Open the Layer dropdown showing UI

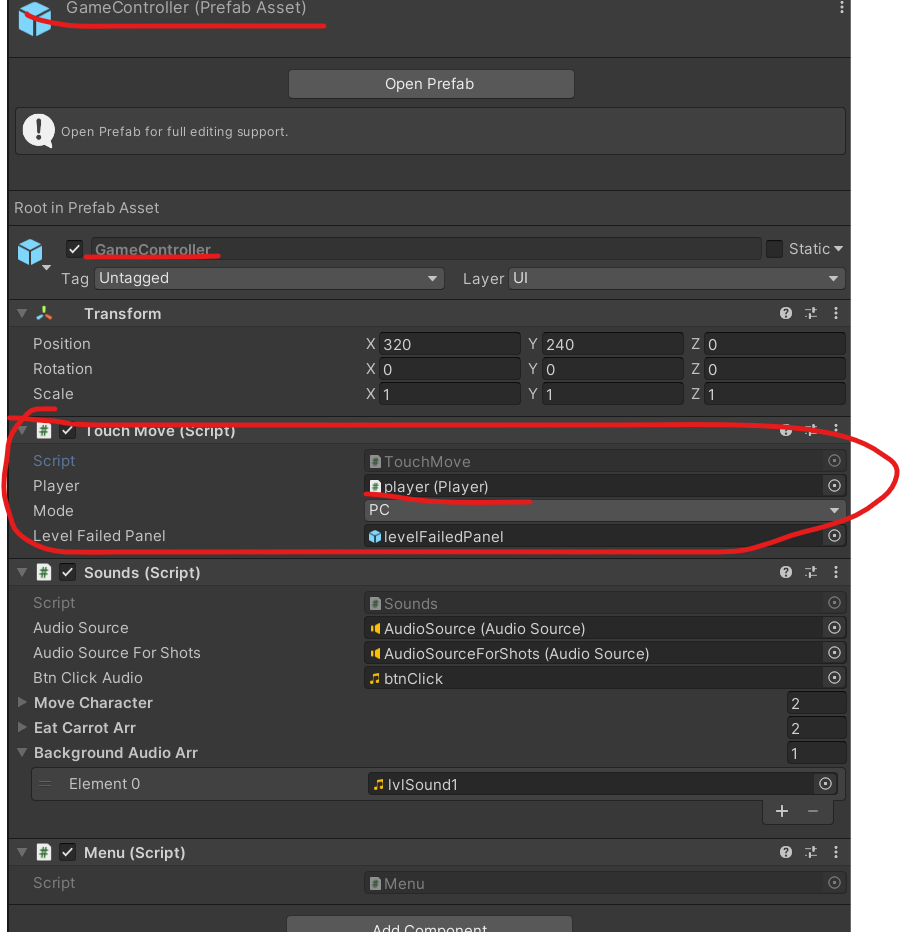pos(676,278)
